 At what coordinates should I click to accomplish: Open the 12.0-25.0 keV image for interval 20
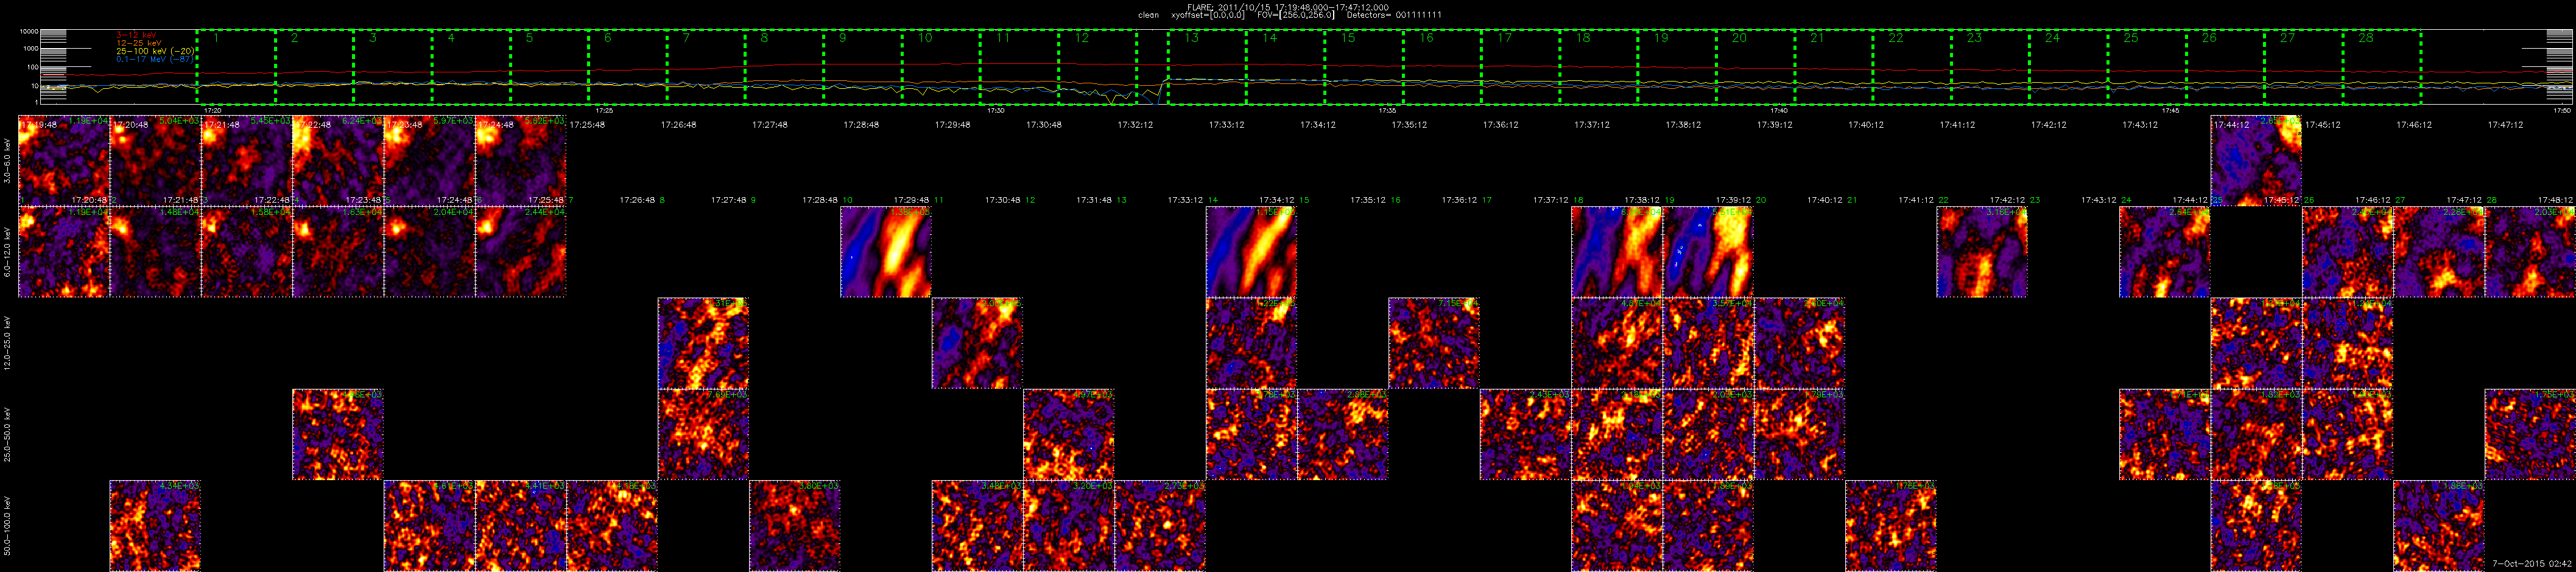(1799, 343)
